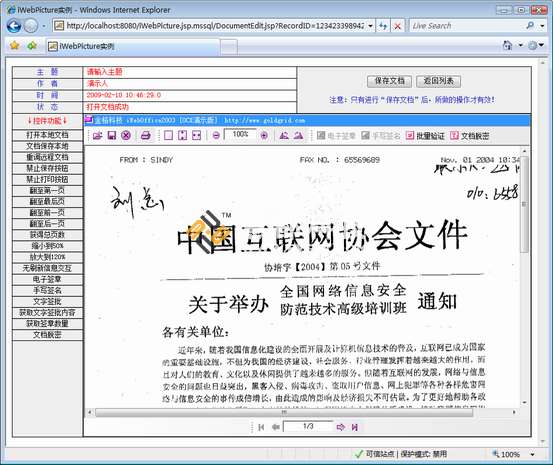The image size is (553, 465).
Task: Click the 批量验证 toolbar button
Action: pyautogui.click(x=425, y=136)
